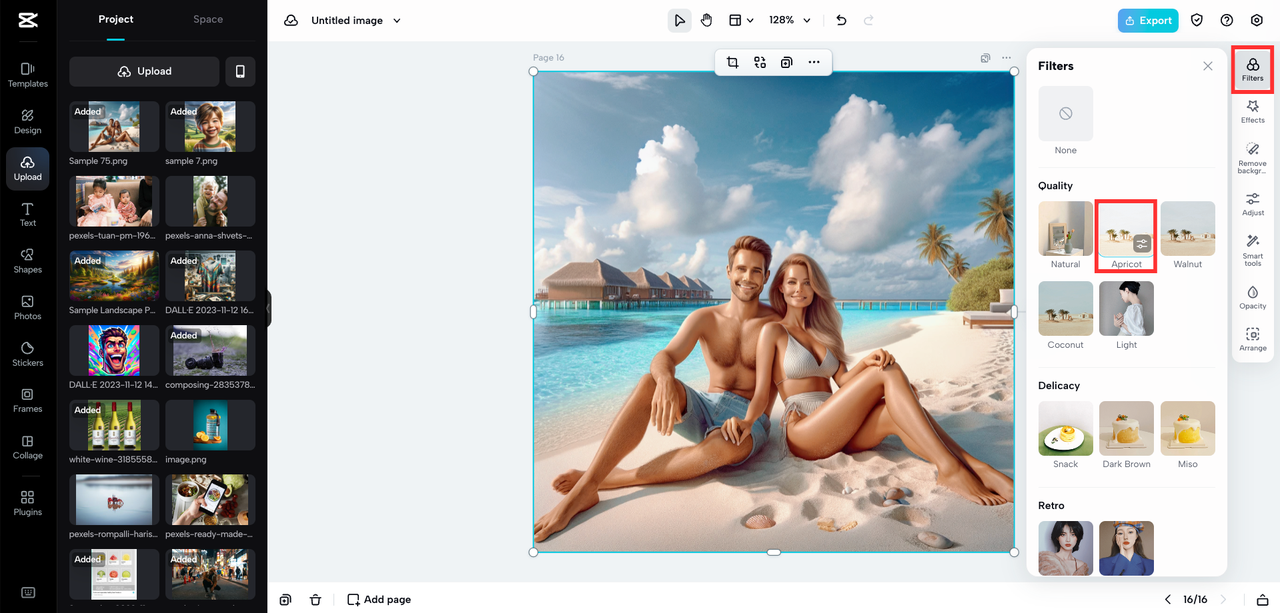Screen dimensions: 1280x613
Task: Select the None filter option
Action: pyautogui.click(x=1066, y=113)
